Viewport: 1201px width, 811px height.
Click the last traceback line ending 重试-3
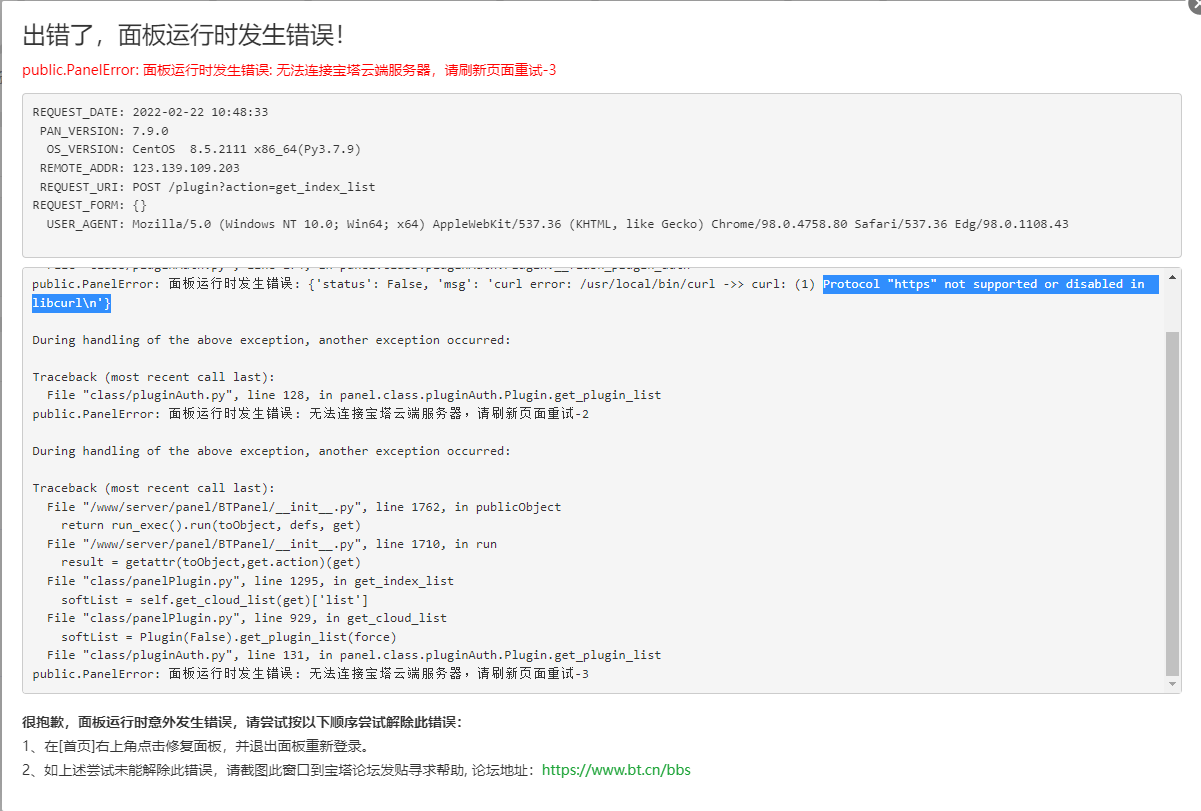click(x=310, y=674)
